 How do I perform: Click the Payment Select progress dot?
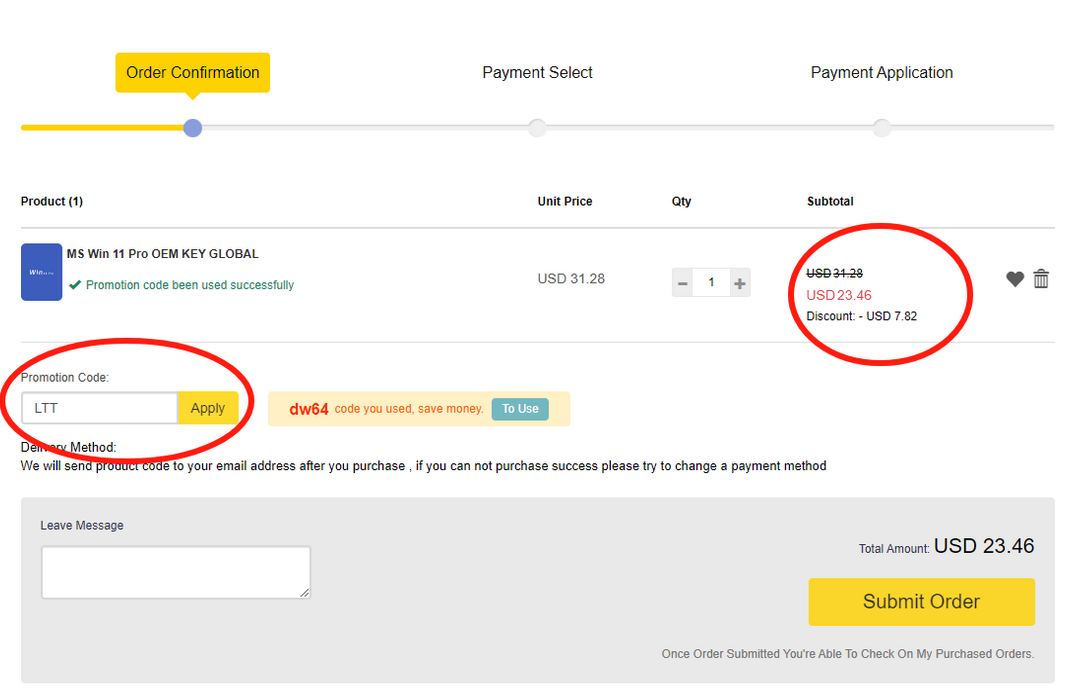537,128
